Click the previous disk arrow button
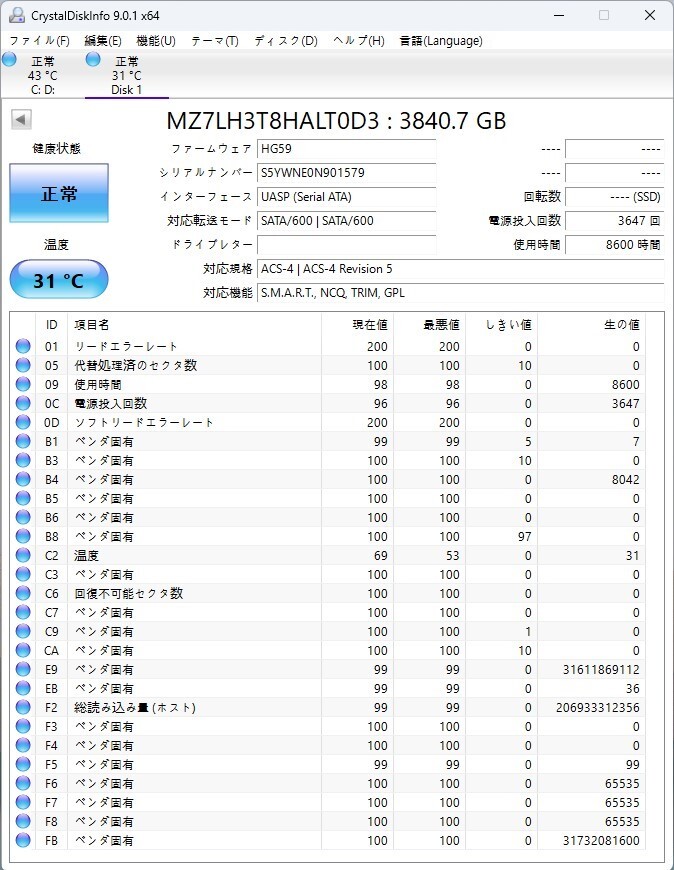This screenshot has height=870, width=674. (x=21, y=119)
